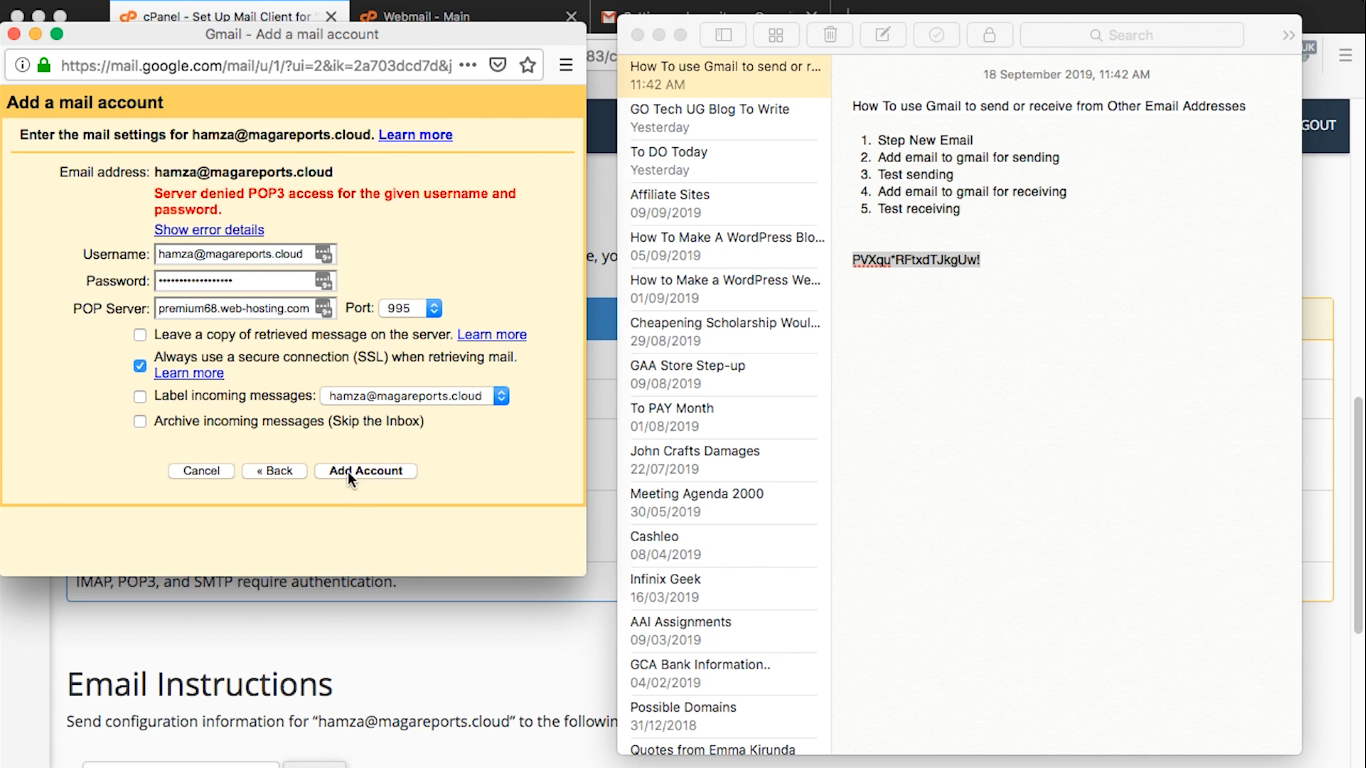Viewport: 1366px width, 768px height.
Task: Open the 'To PAY Month' note
Action: [x=724, y=417]
